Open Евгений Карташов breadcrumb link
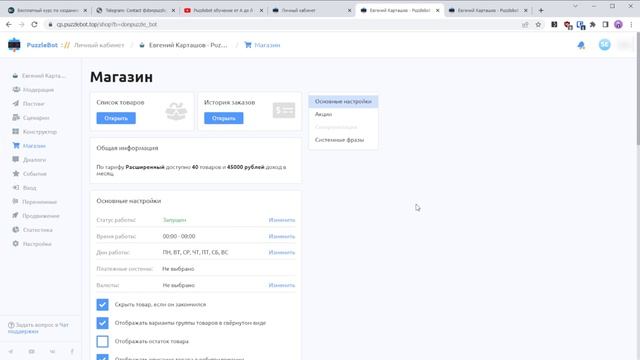 pyautogui.click(x=183, y=45)
